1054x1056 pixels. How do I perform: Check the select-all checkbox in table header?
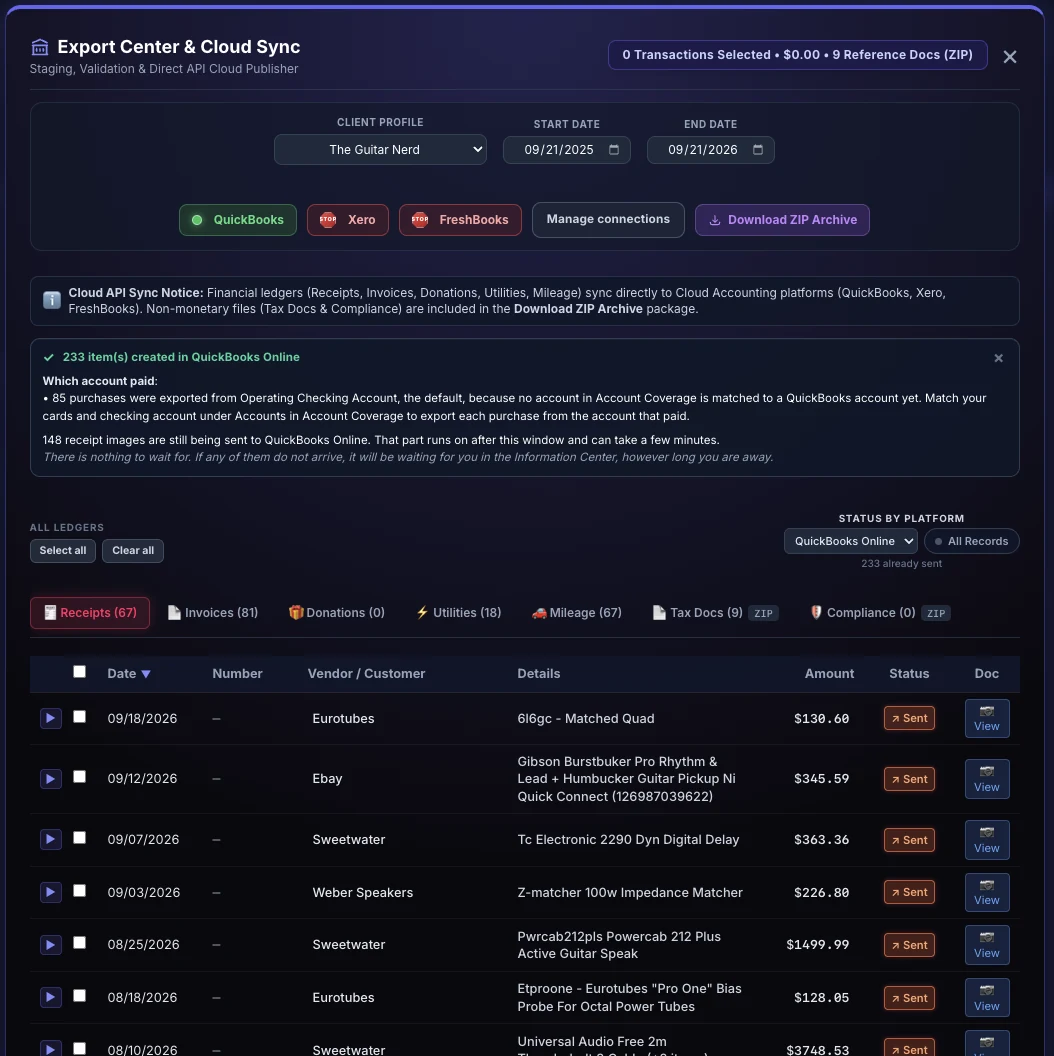coord(79,671)
